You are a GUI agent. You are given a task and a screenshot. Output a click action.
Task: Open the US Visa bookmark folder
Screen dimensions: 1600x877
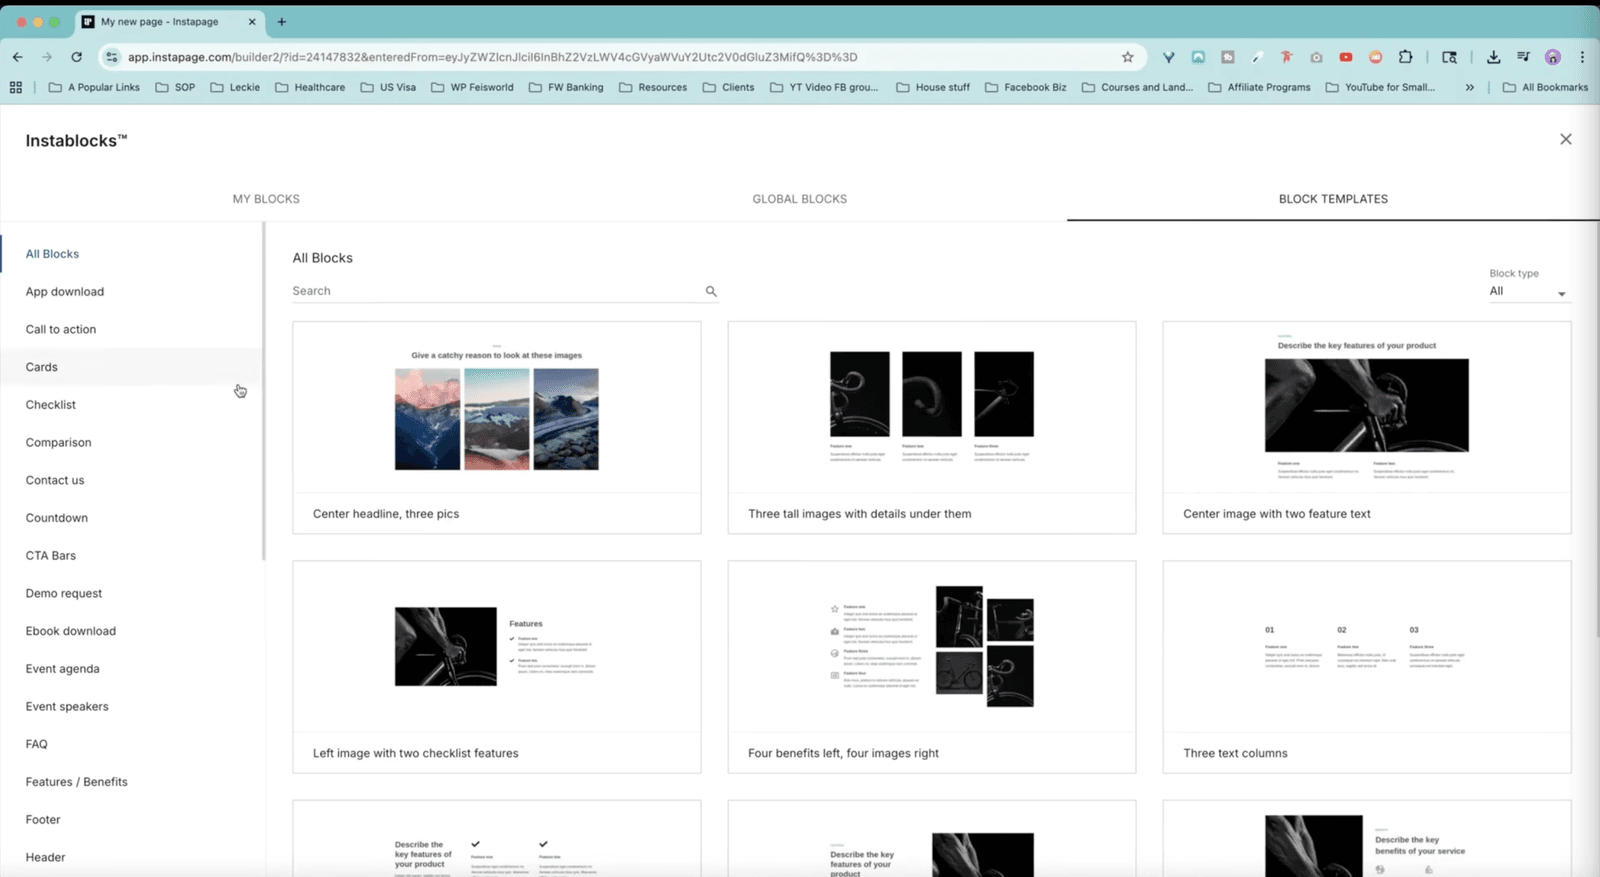tap(388, 87)
